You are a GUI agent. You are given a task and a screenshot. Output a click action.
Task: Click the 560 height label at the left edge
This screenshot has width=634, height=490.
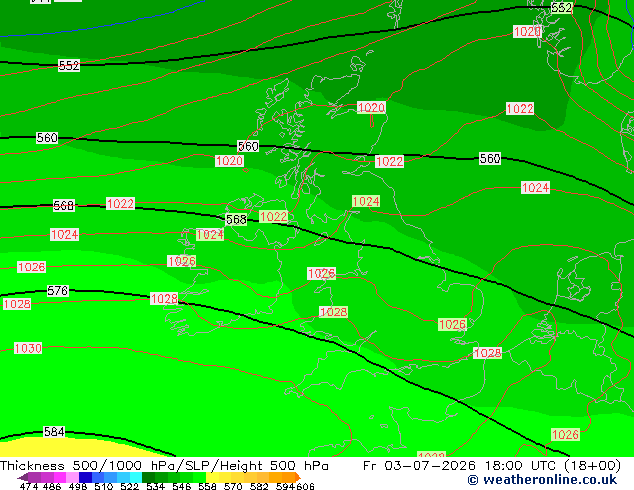pos(47,138)
